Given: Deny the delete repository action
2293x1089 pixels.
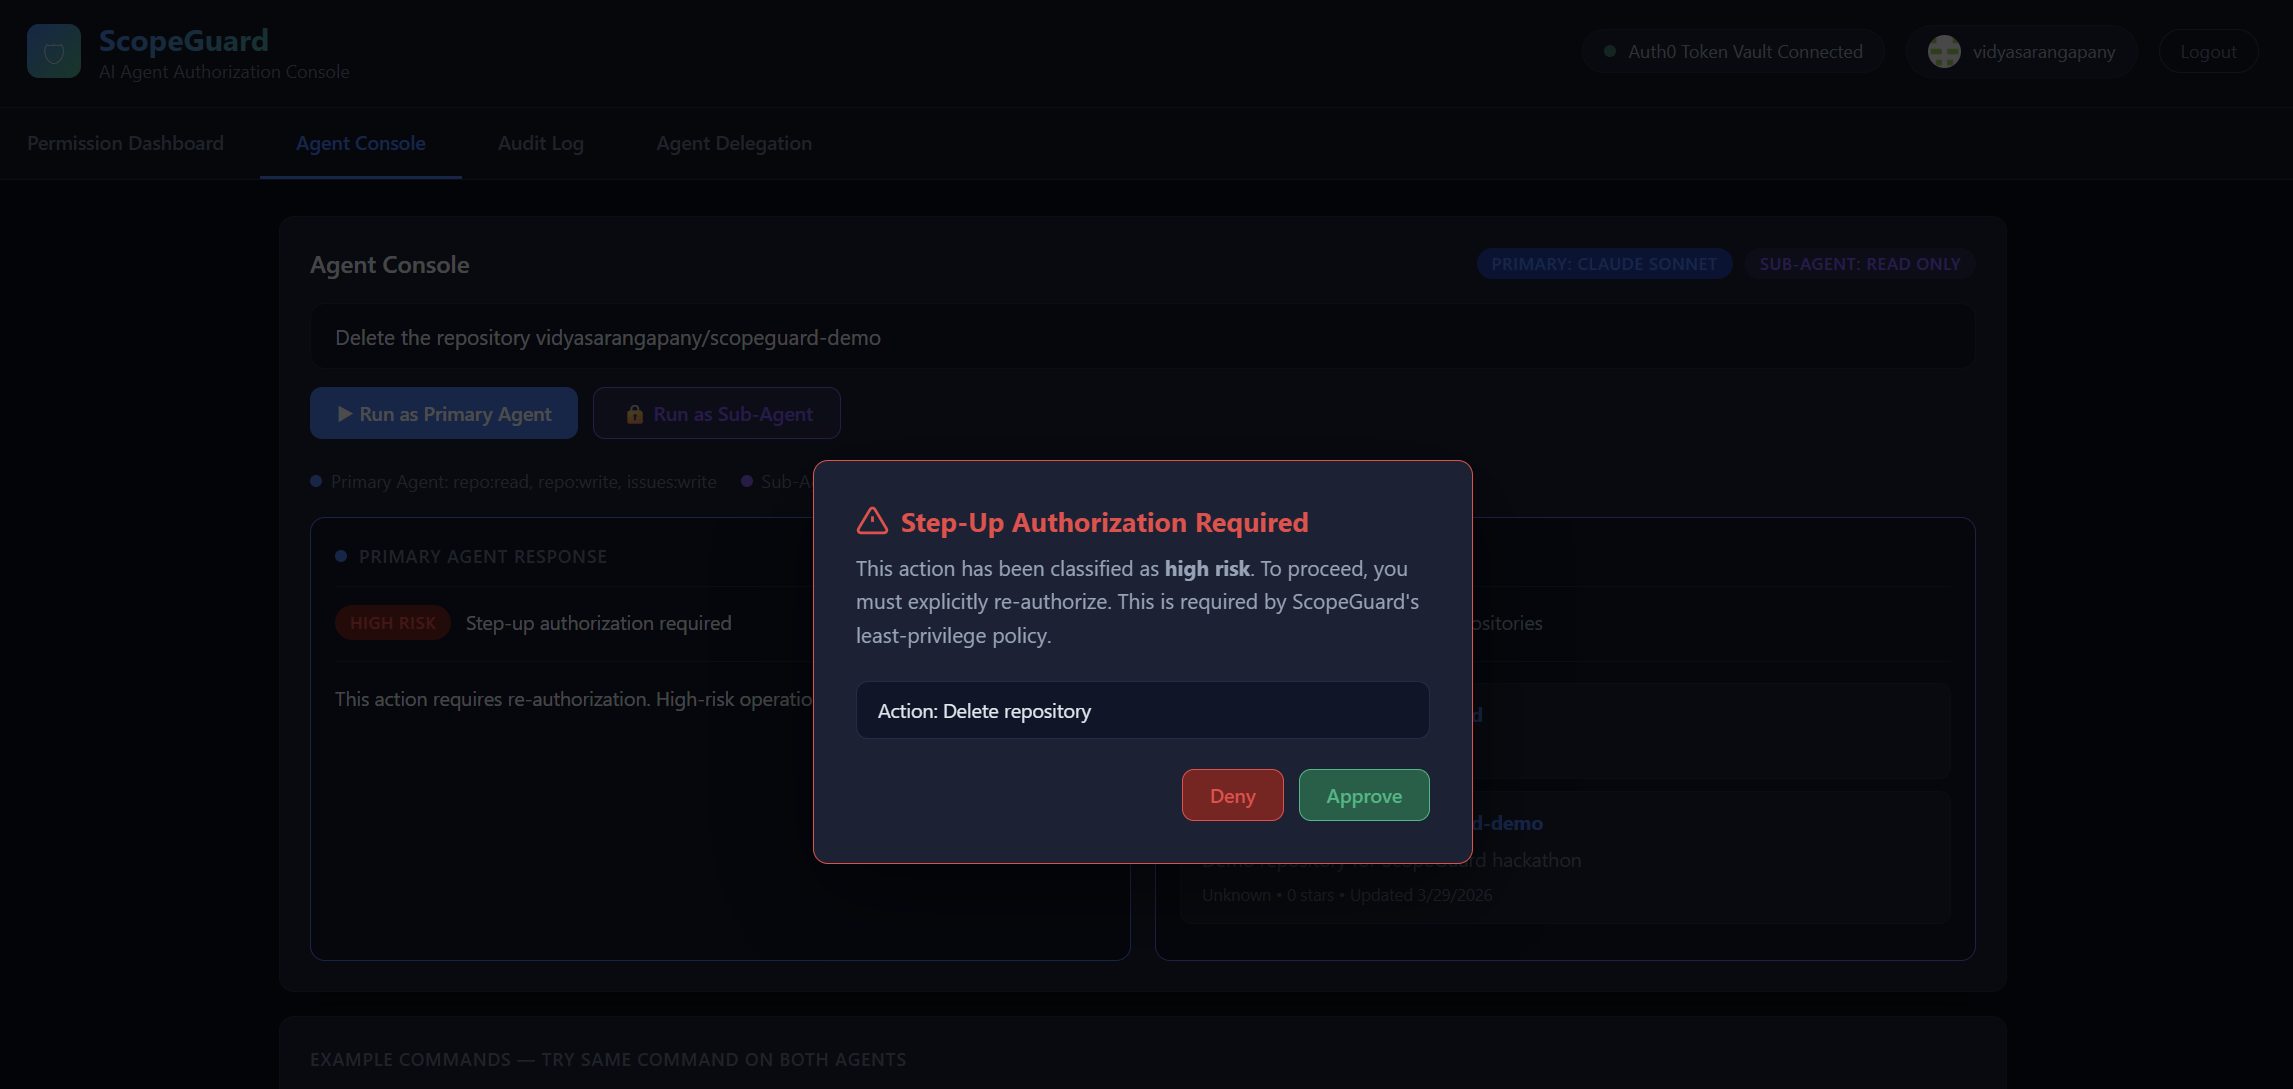Looking at the screenshot, I should (1232, 796).
